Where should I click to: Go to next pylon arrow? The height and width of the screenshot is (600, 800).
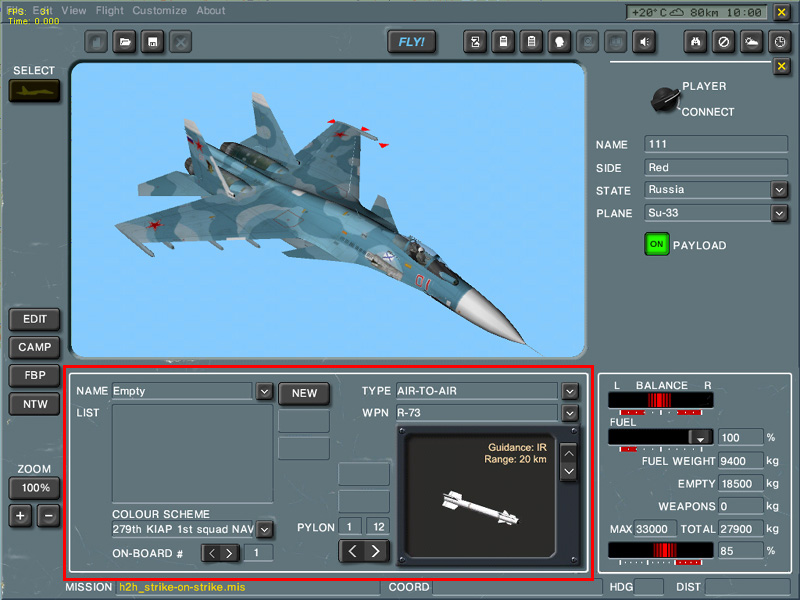(x=376, y=551)
